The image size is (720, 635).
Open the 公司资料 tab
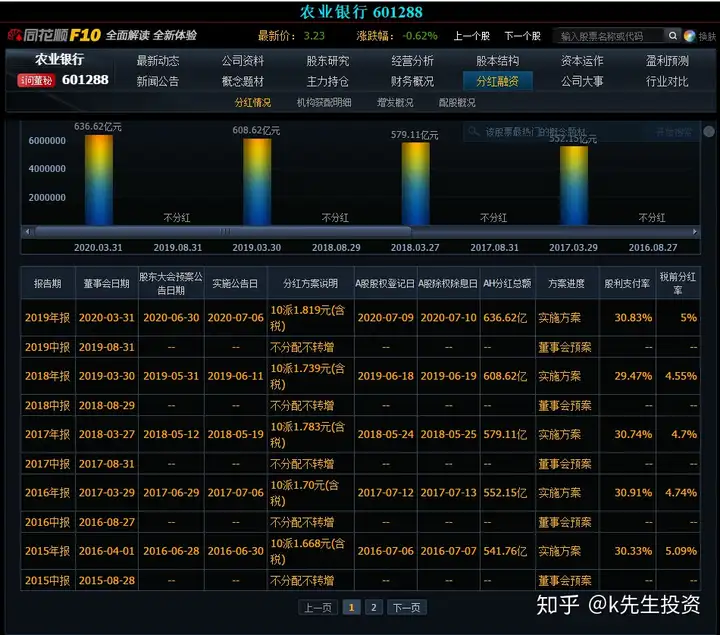(243, 61)
